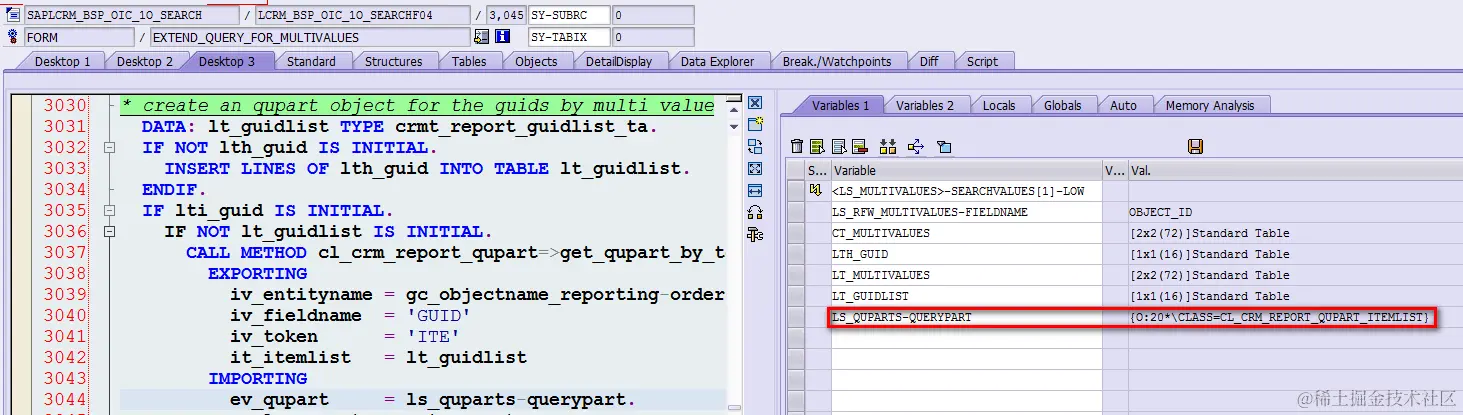Click trash icon to delete variables
The height and width of the screenshot is (415, 1463).
tap(797, 147)
